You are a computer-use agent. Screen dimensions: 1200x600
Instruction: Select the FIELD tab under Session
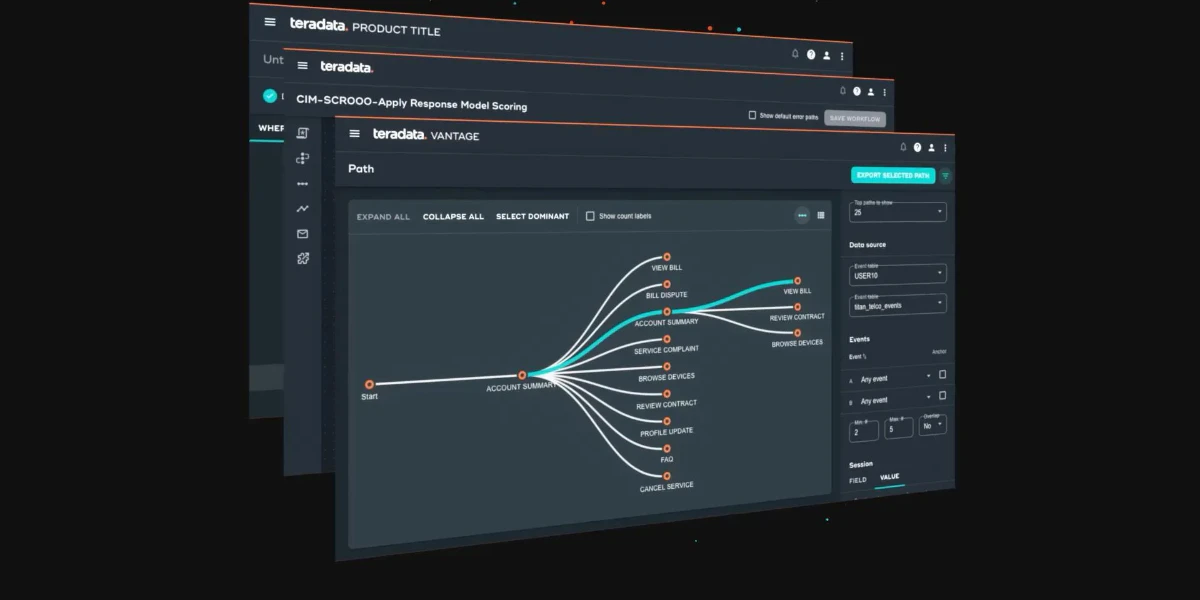click(858, 480)
